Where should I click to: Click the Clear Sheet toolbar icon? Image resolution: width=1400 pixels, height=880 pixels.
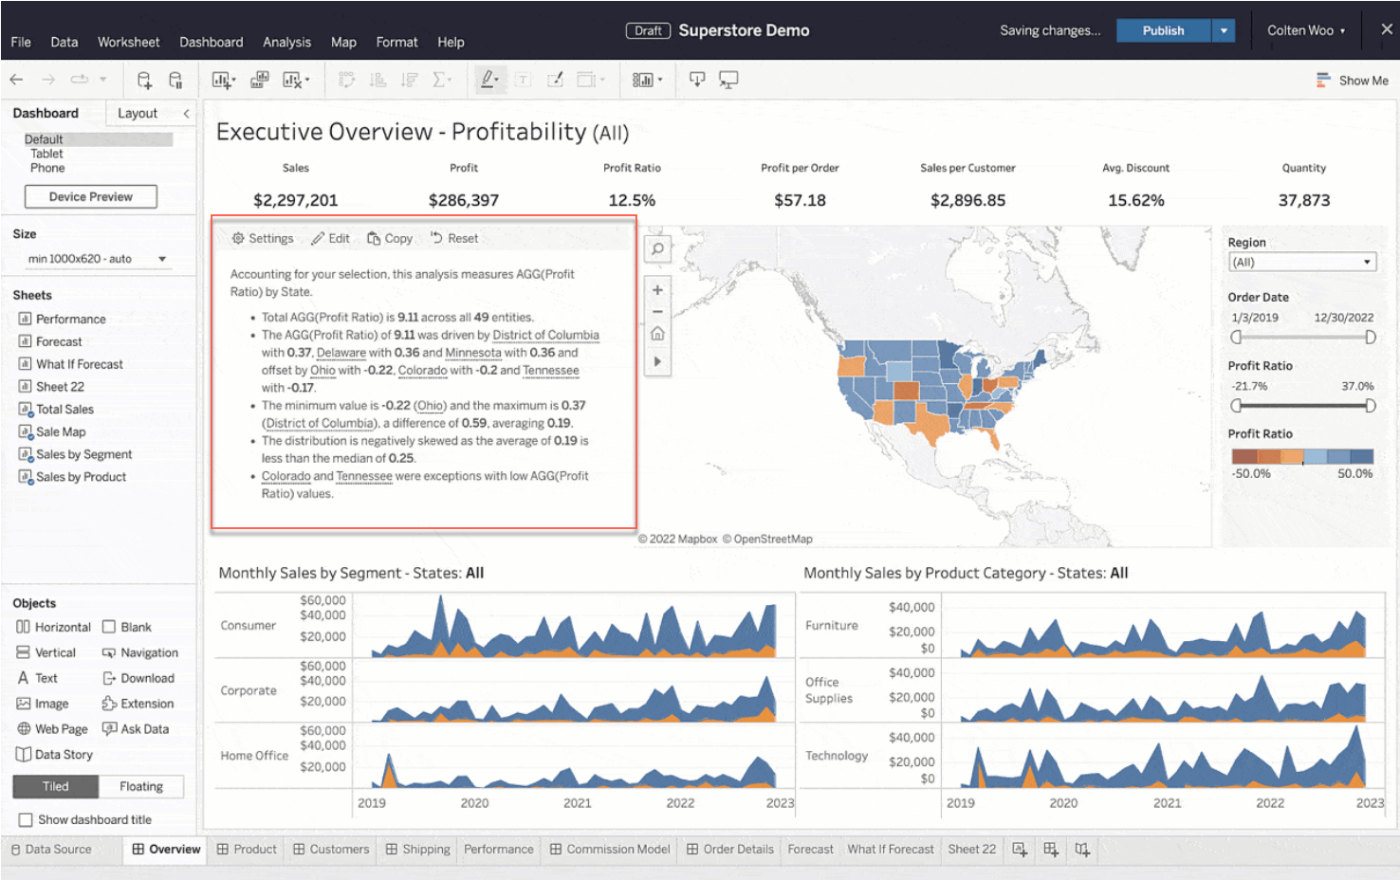pos(292,80)
